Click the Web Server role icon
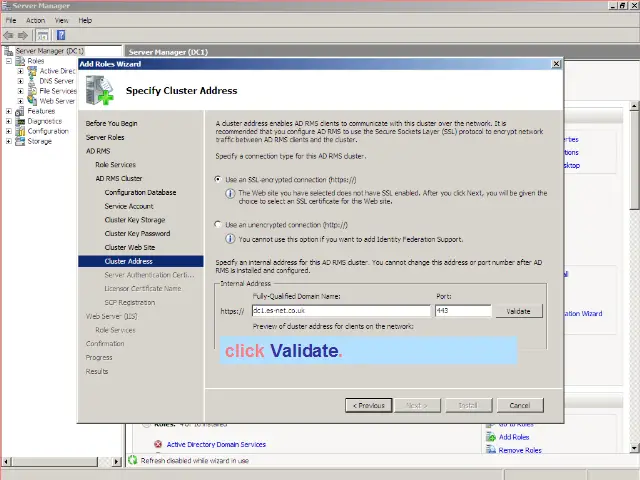The width and height of the screenshot is (640, 480). 32,101
